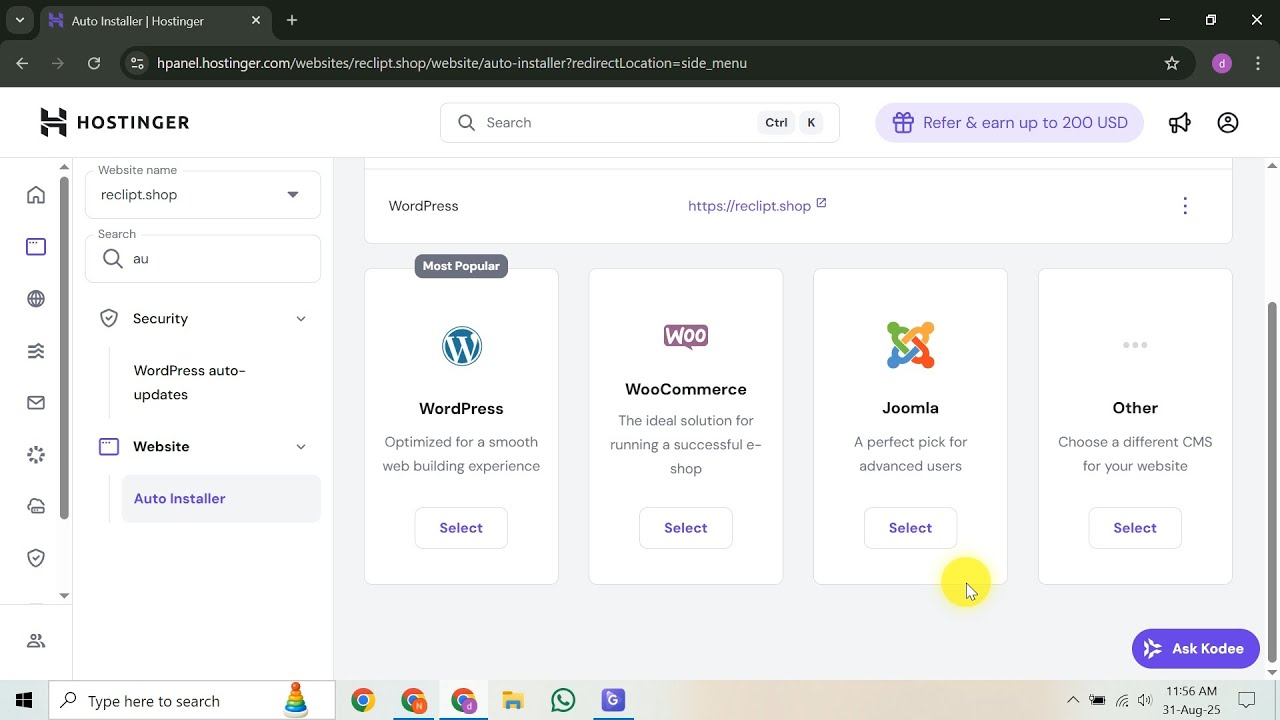This screenshot has height=720, width=1280.
Task: Open the shield check icon in left rail
Action: (x=36, y=558)
